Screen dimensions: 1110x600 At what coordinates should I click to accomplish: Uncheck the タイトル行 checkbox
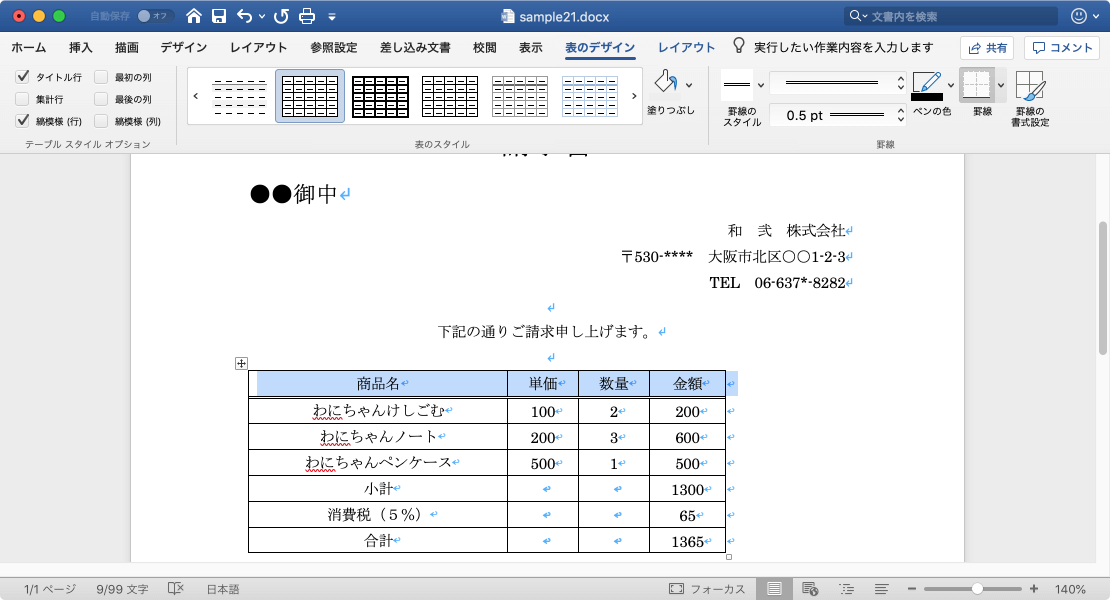click(x=23, y=76)
